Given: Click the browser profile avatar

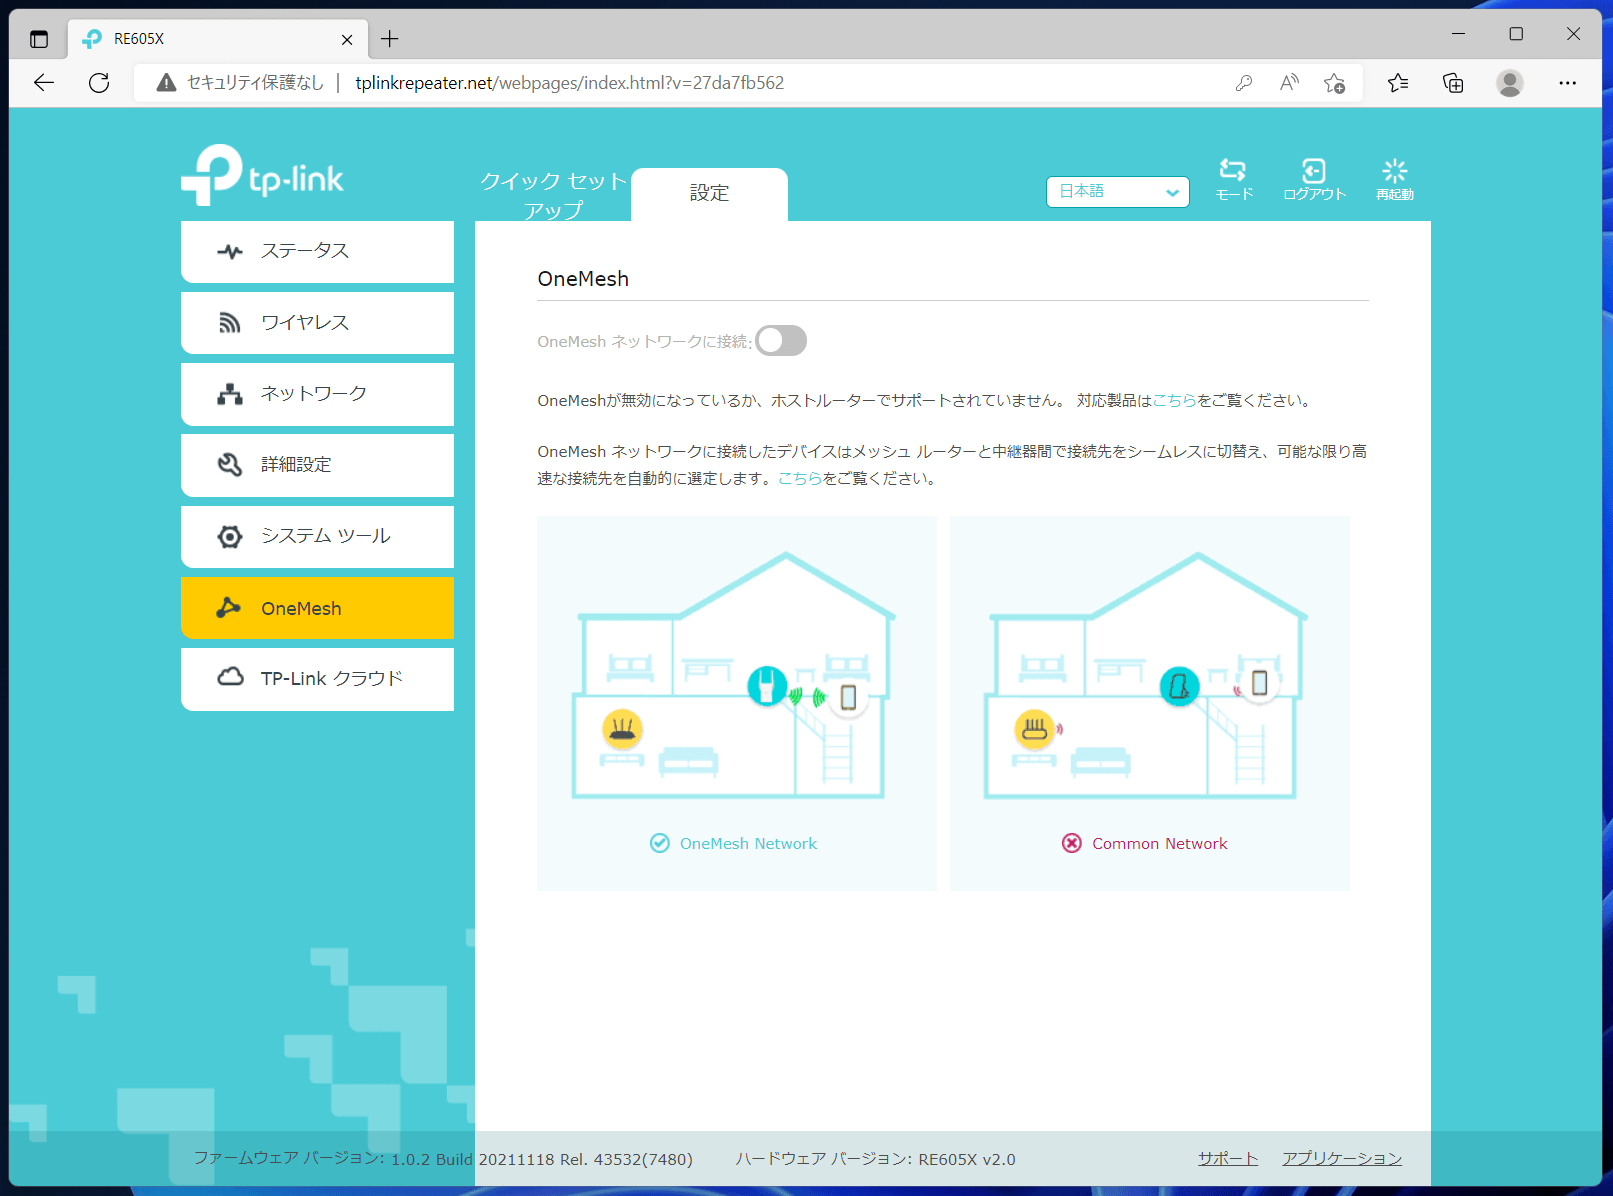Looking at the screenshot, I should [x=1510, y=83].
